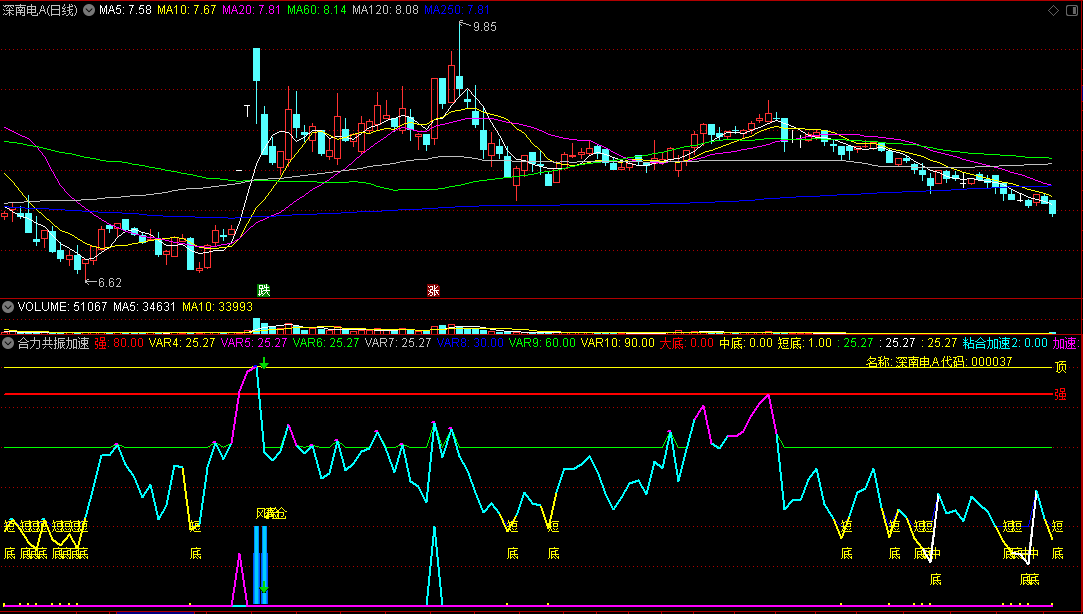Click the magenta 加速: label at the right edge
Viewport: 1083px width, 614px height.
point(1064,343)
